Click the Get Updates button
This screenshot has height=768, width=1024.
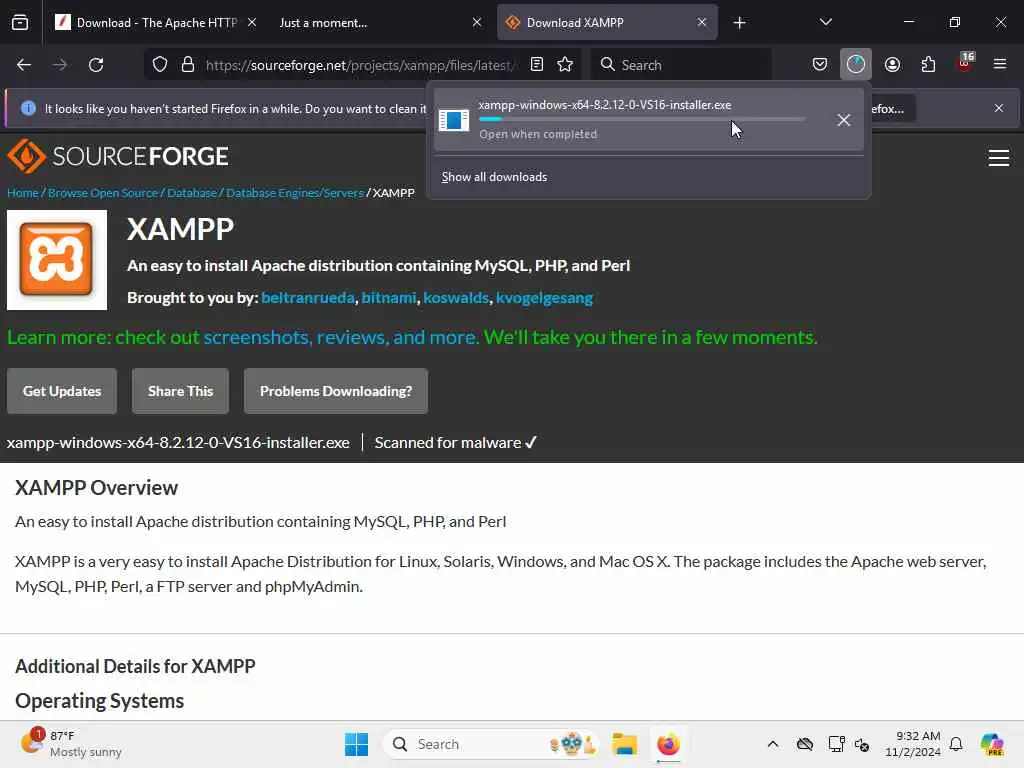pyautogui.click(x=62, y=391)
